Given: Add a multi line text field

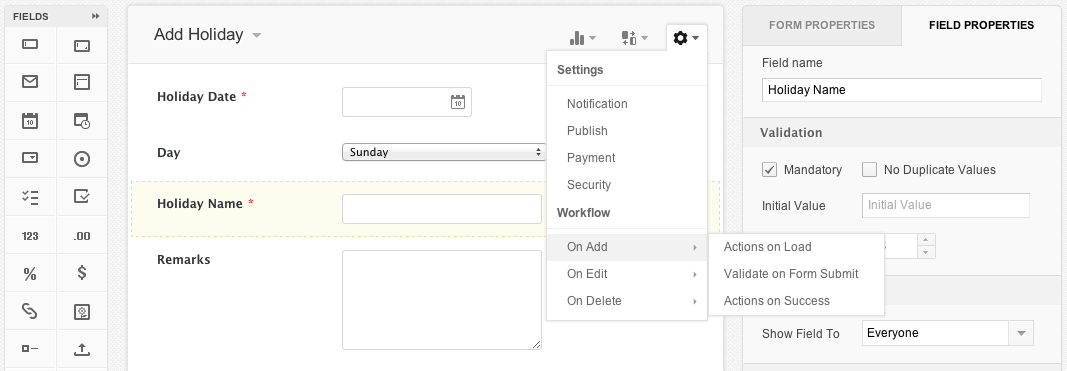Looking at the screenshot, I should click(x=82, y=46).
